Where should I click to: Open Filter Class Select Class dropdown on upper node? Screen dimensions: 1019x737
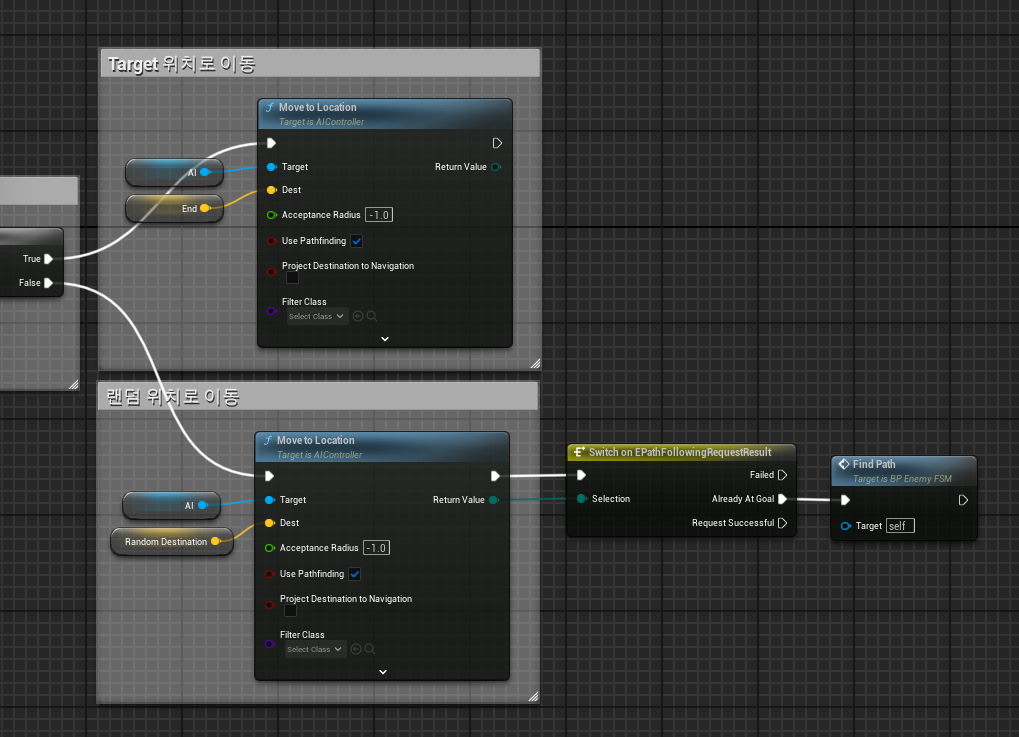tap(316, 317)
